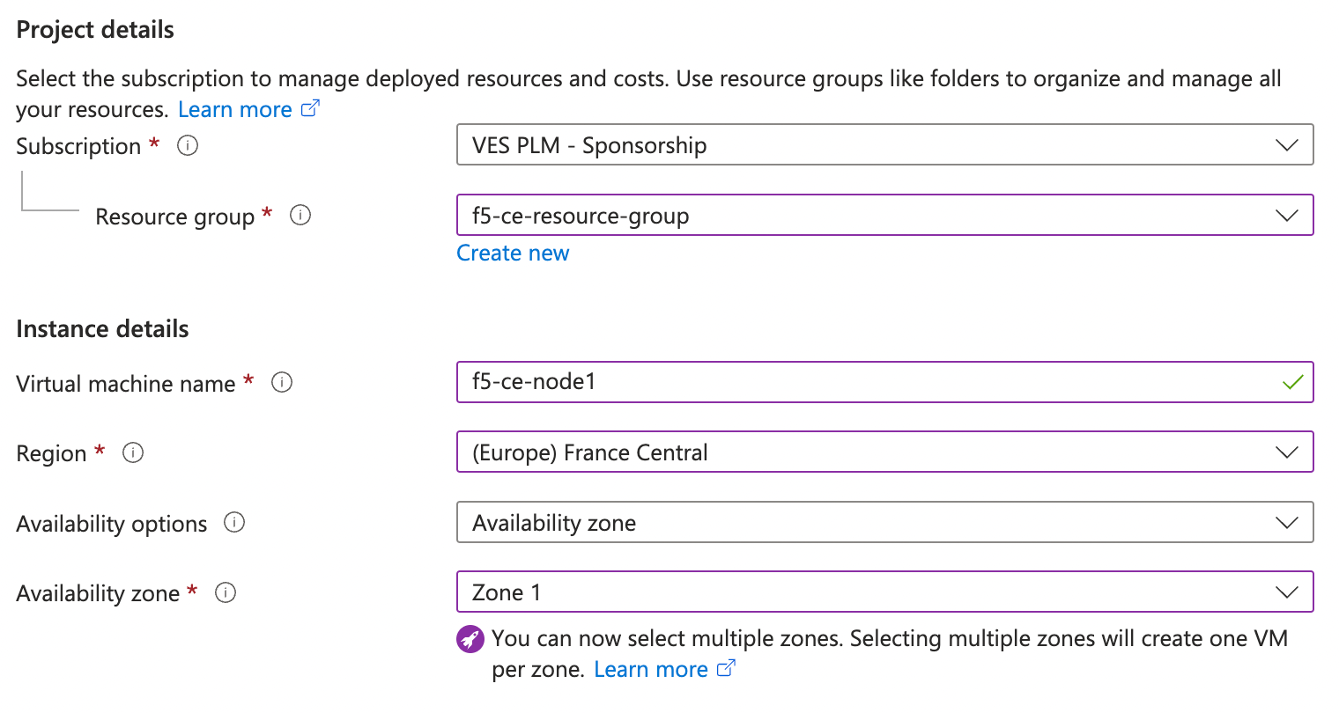Click the info icon for Virtual machine name

coord(282,383)
